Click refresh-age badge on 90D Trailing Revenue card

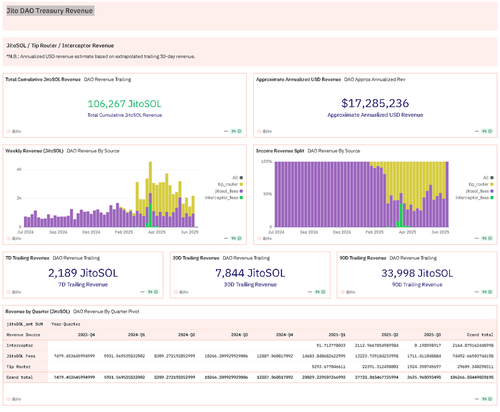coord(487,292)
